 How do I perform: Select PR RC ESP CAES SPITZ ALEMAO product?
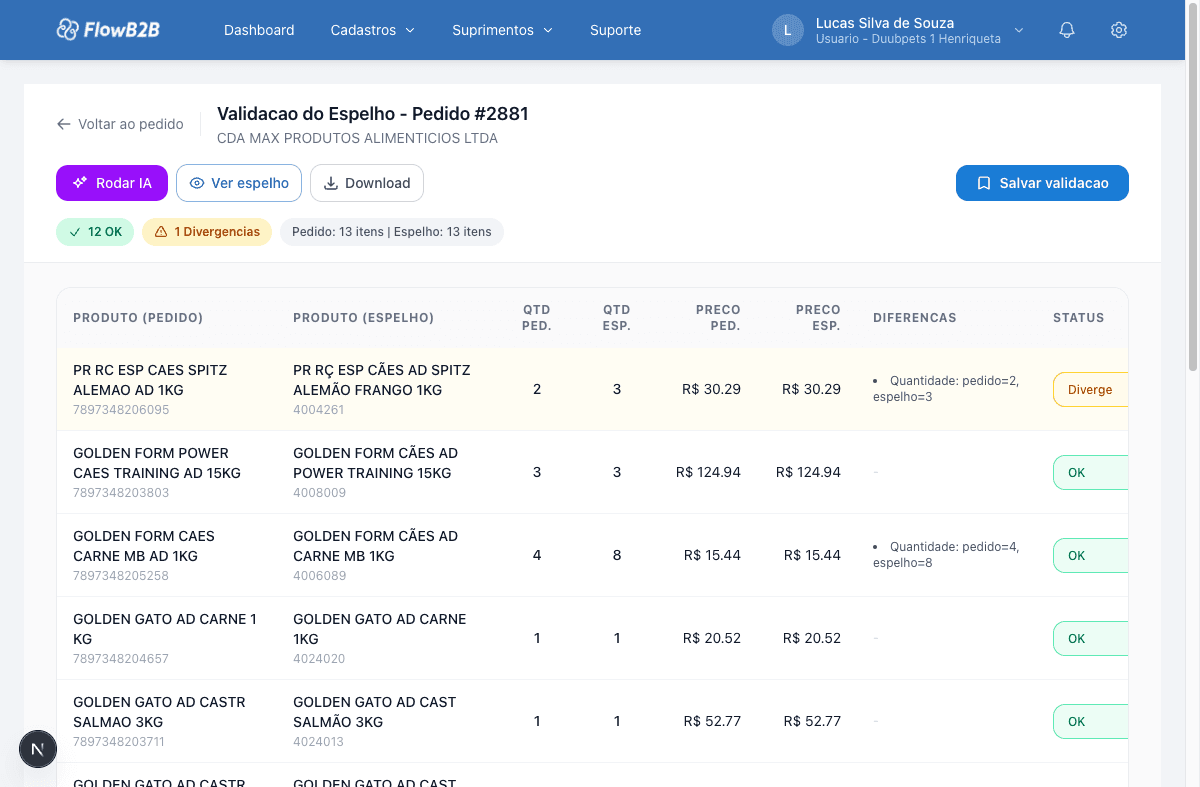point(150,380)
